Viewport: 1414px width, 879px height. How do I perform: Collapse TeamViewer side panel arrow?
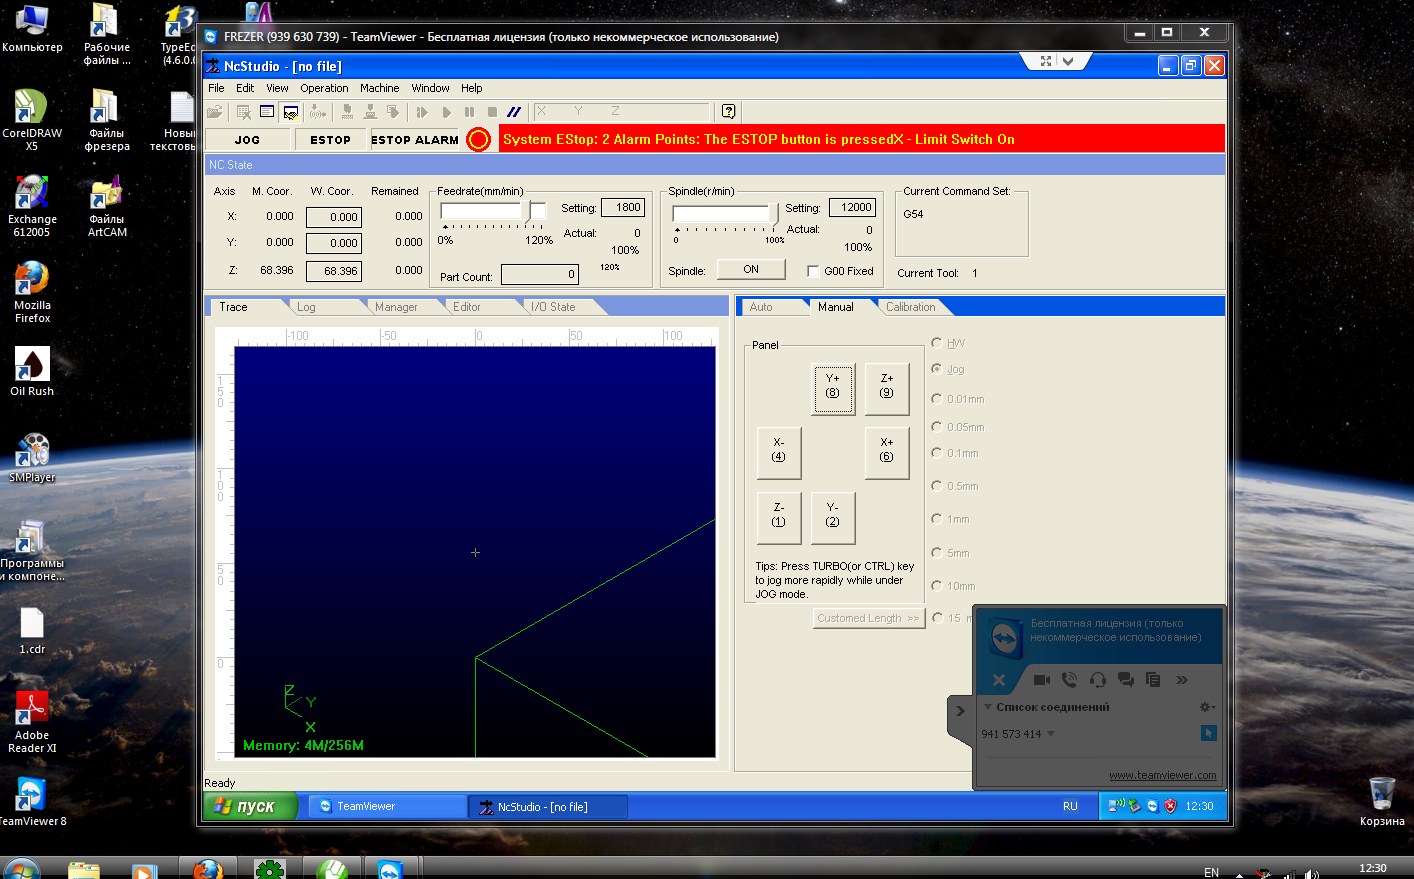[960, 711]
